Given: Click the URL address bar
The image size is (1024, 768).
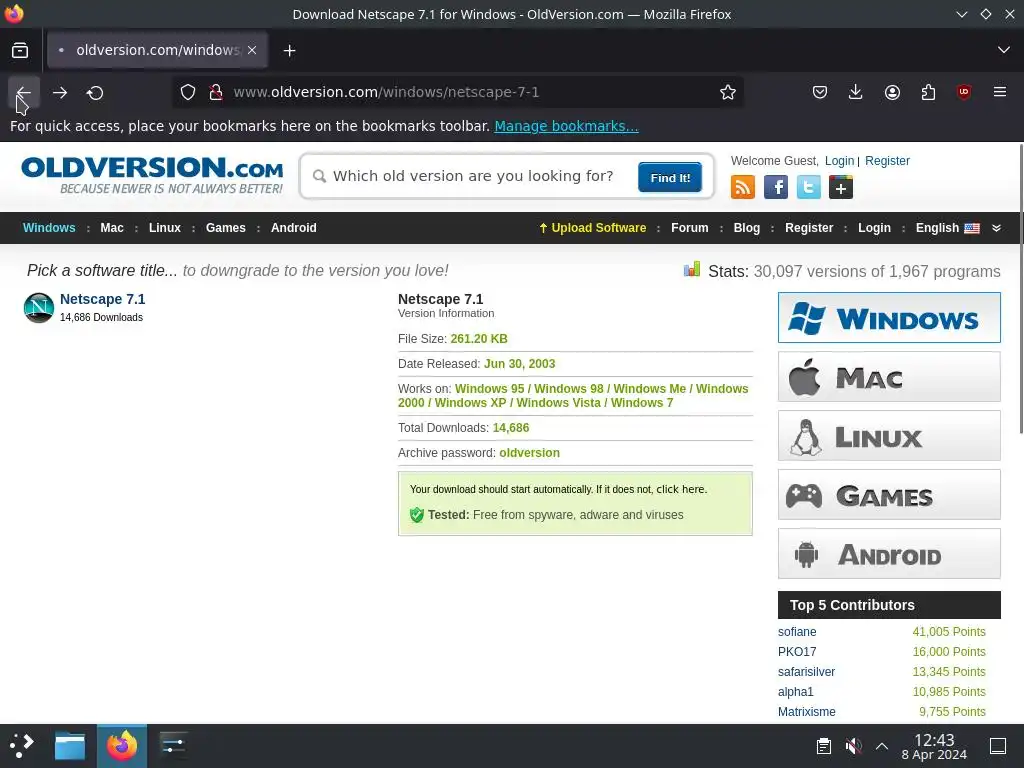Looking at the screenshot, I should click(457, 92).
